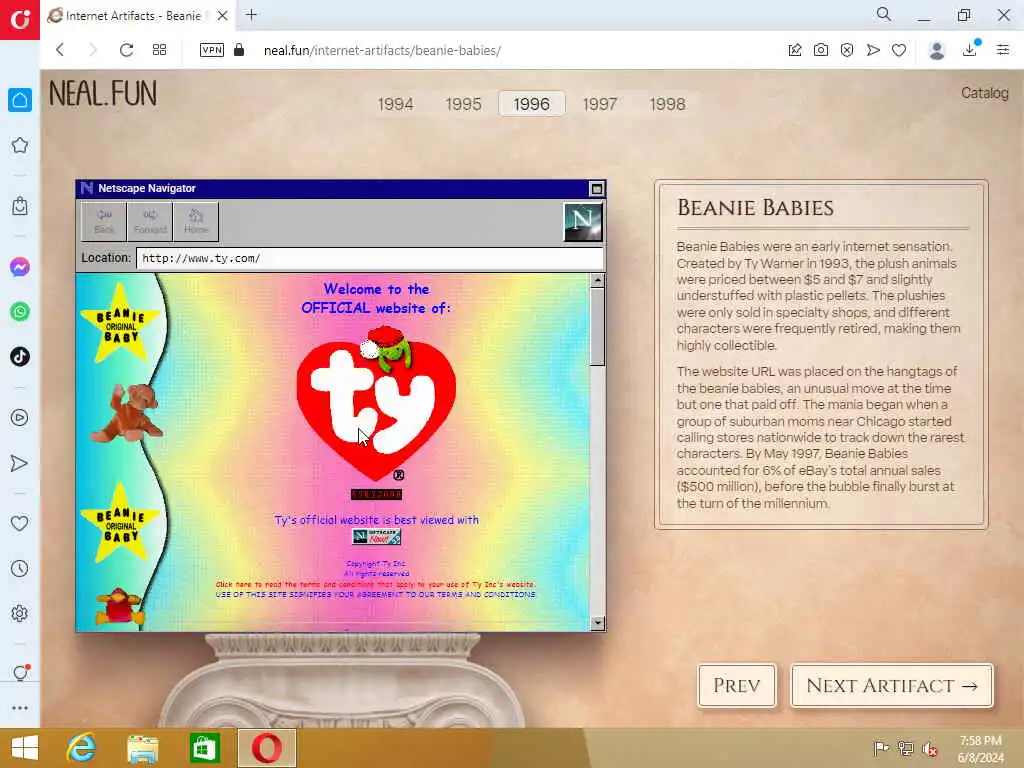The image size is (1024, 768).
Task: Reload the current page
Action: click(x=126, y=50)
